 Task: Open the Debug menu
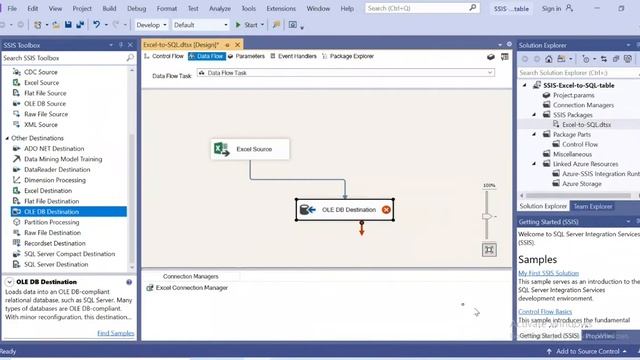(x=136, y=8)
